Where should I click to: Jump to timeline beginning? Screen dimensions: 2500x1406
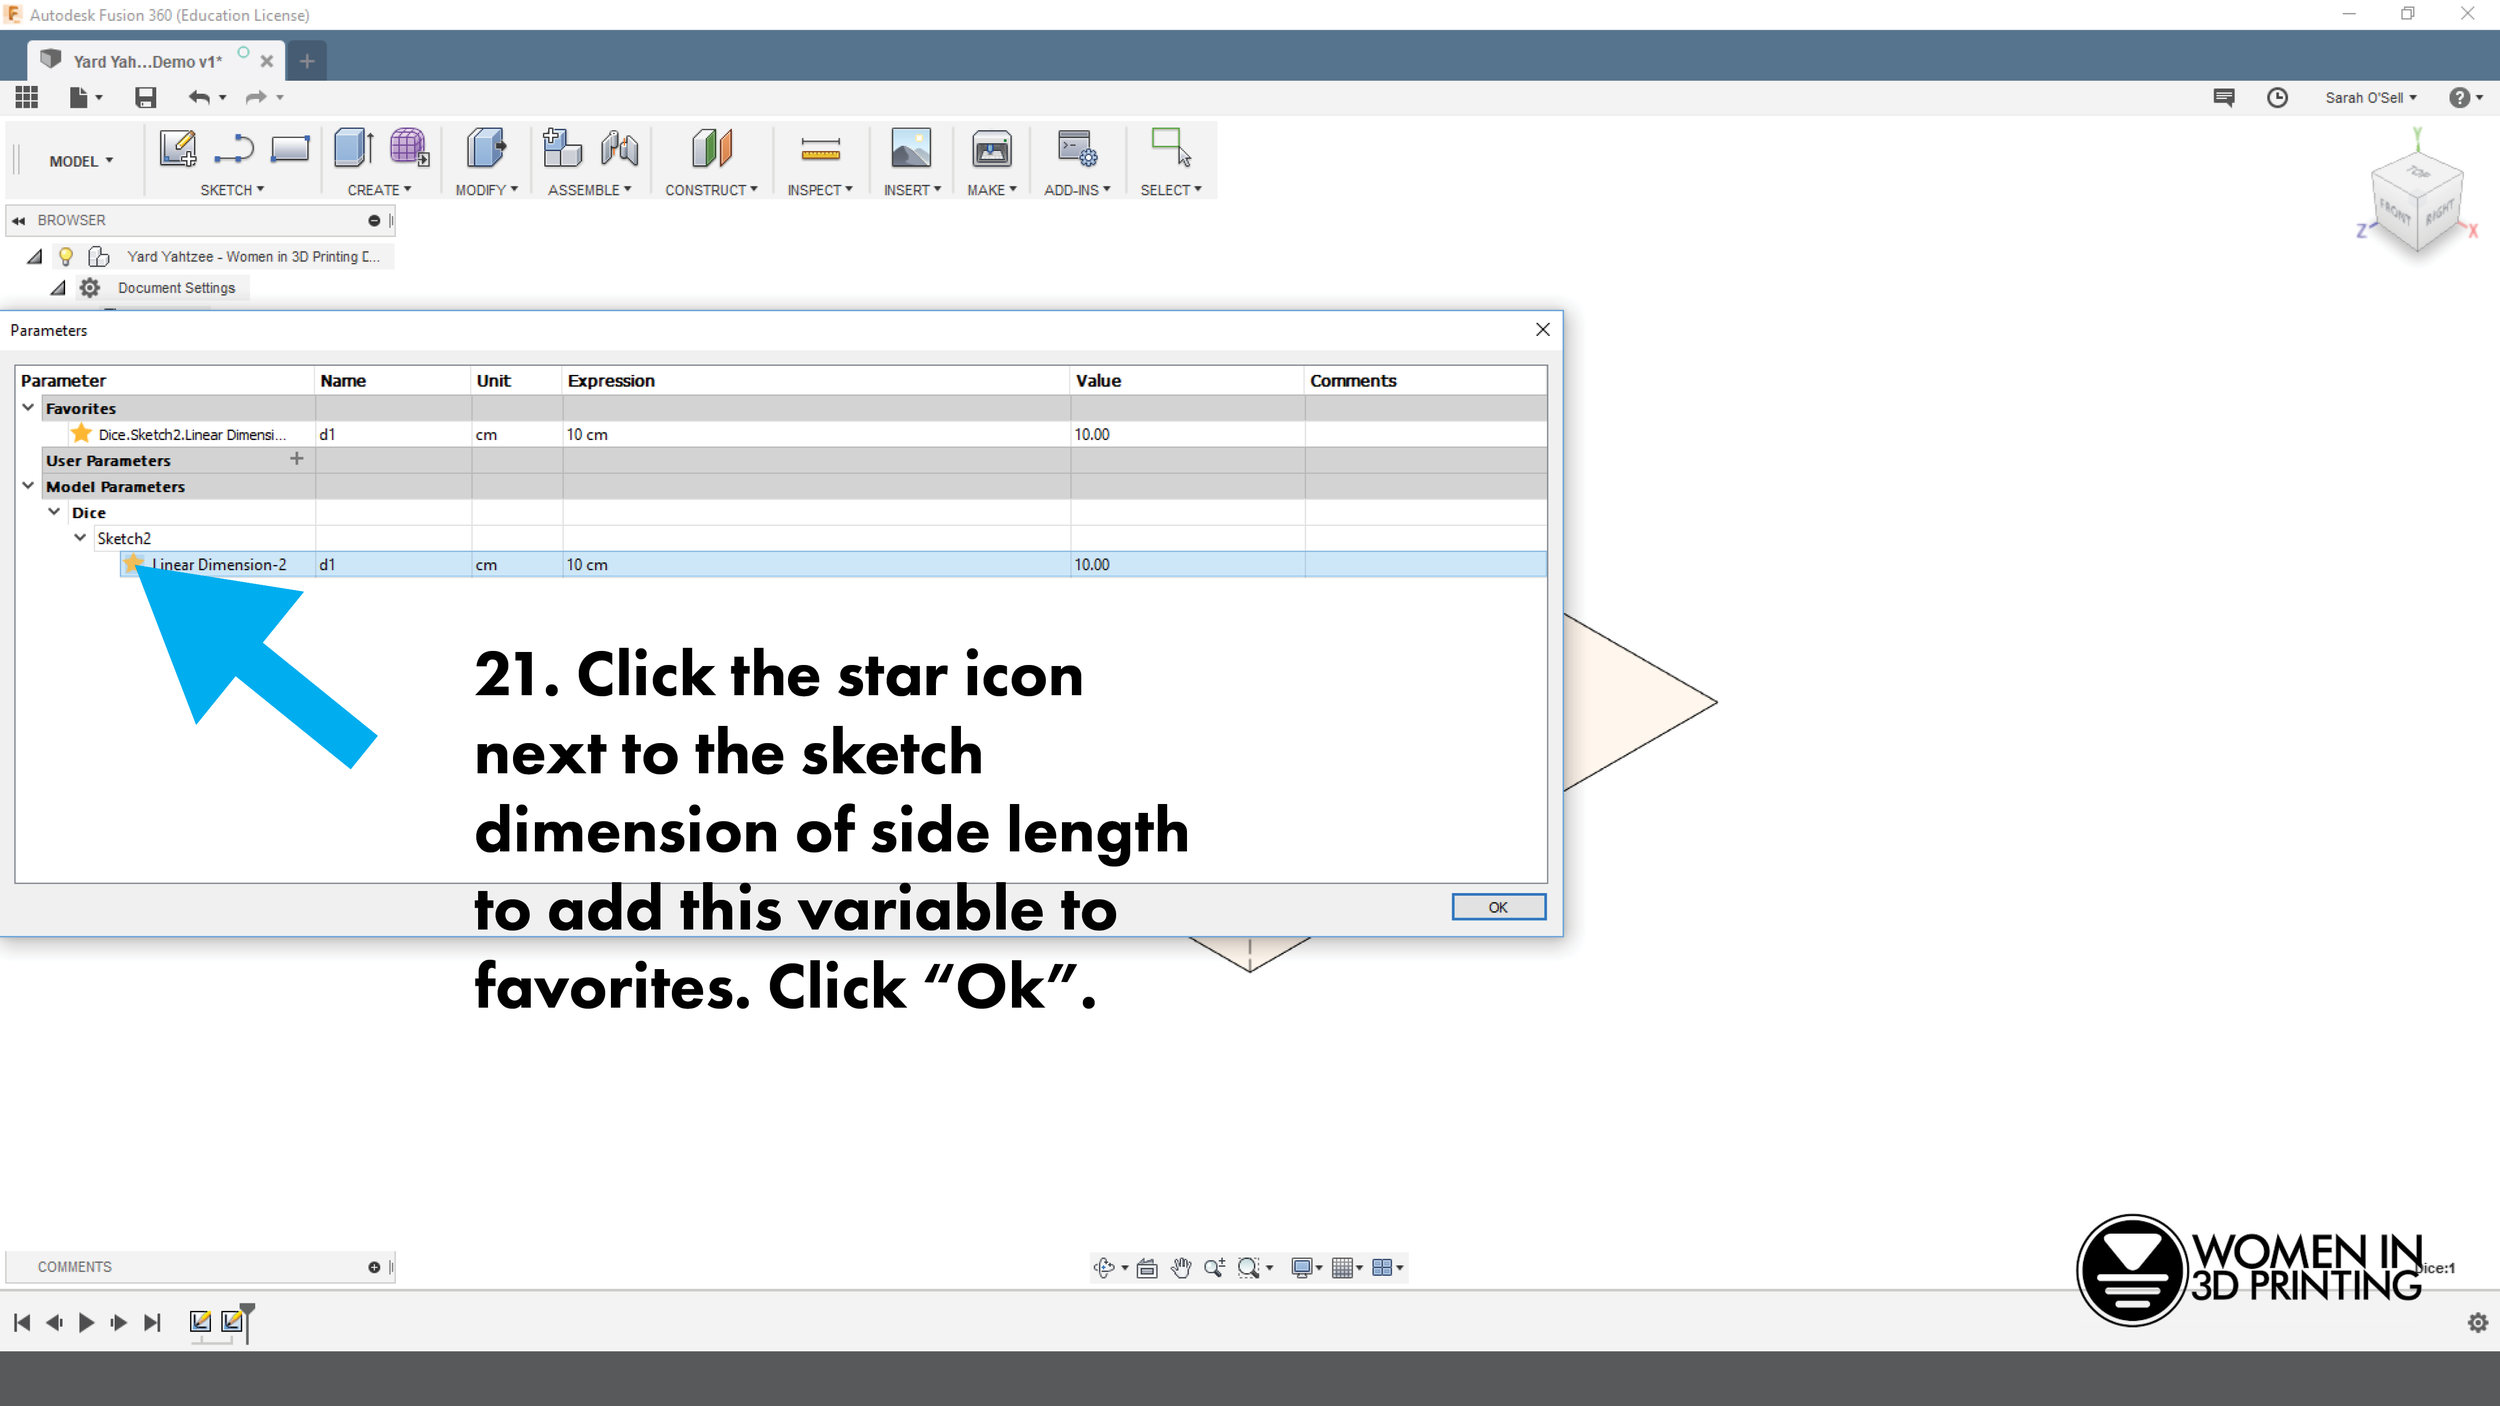(x=22, y=1323)
